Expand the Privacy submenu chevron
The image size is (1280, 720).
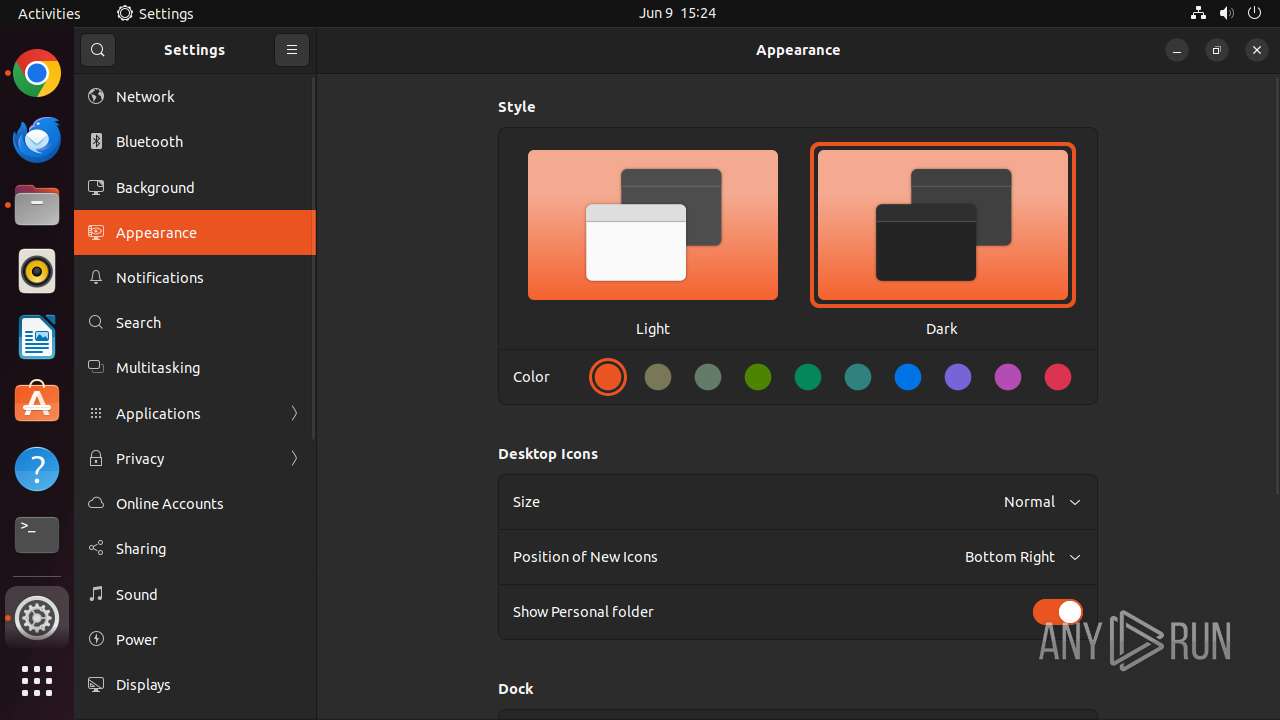point(294,459)
